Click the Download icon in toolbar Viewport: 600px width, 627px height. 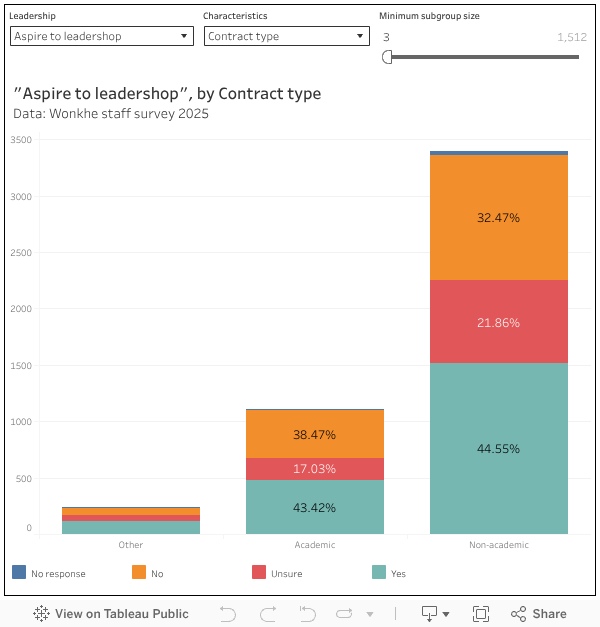pyautogui.click(x=429, y=614)
